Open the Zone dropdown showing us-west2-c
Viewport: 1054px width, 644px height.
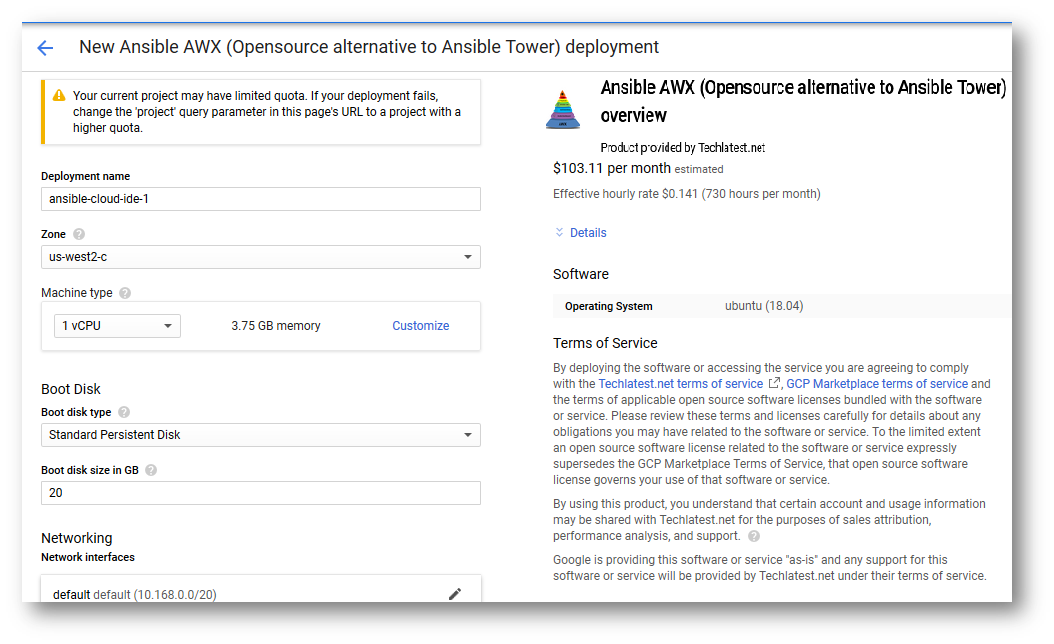click(x=261, y=257)
